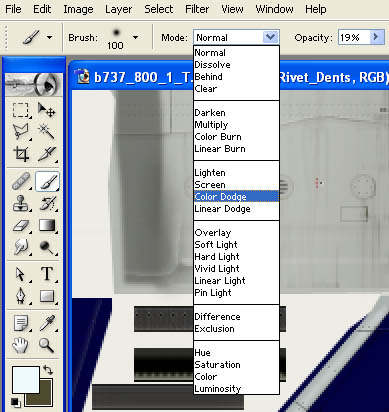Select the Polygonal Lasso tool

click(x=21, y=131)
